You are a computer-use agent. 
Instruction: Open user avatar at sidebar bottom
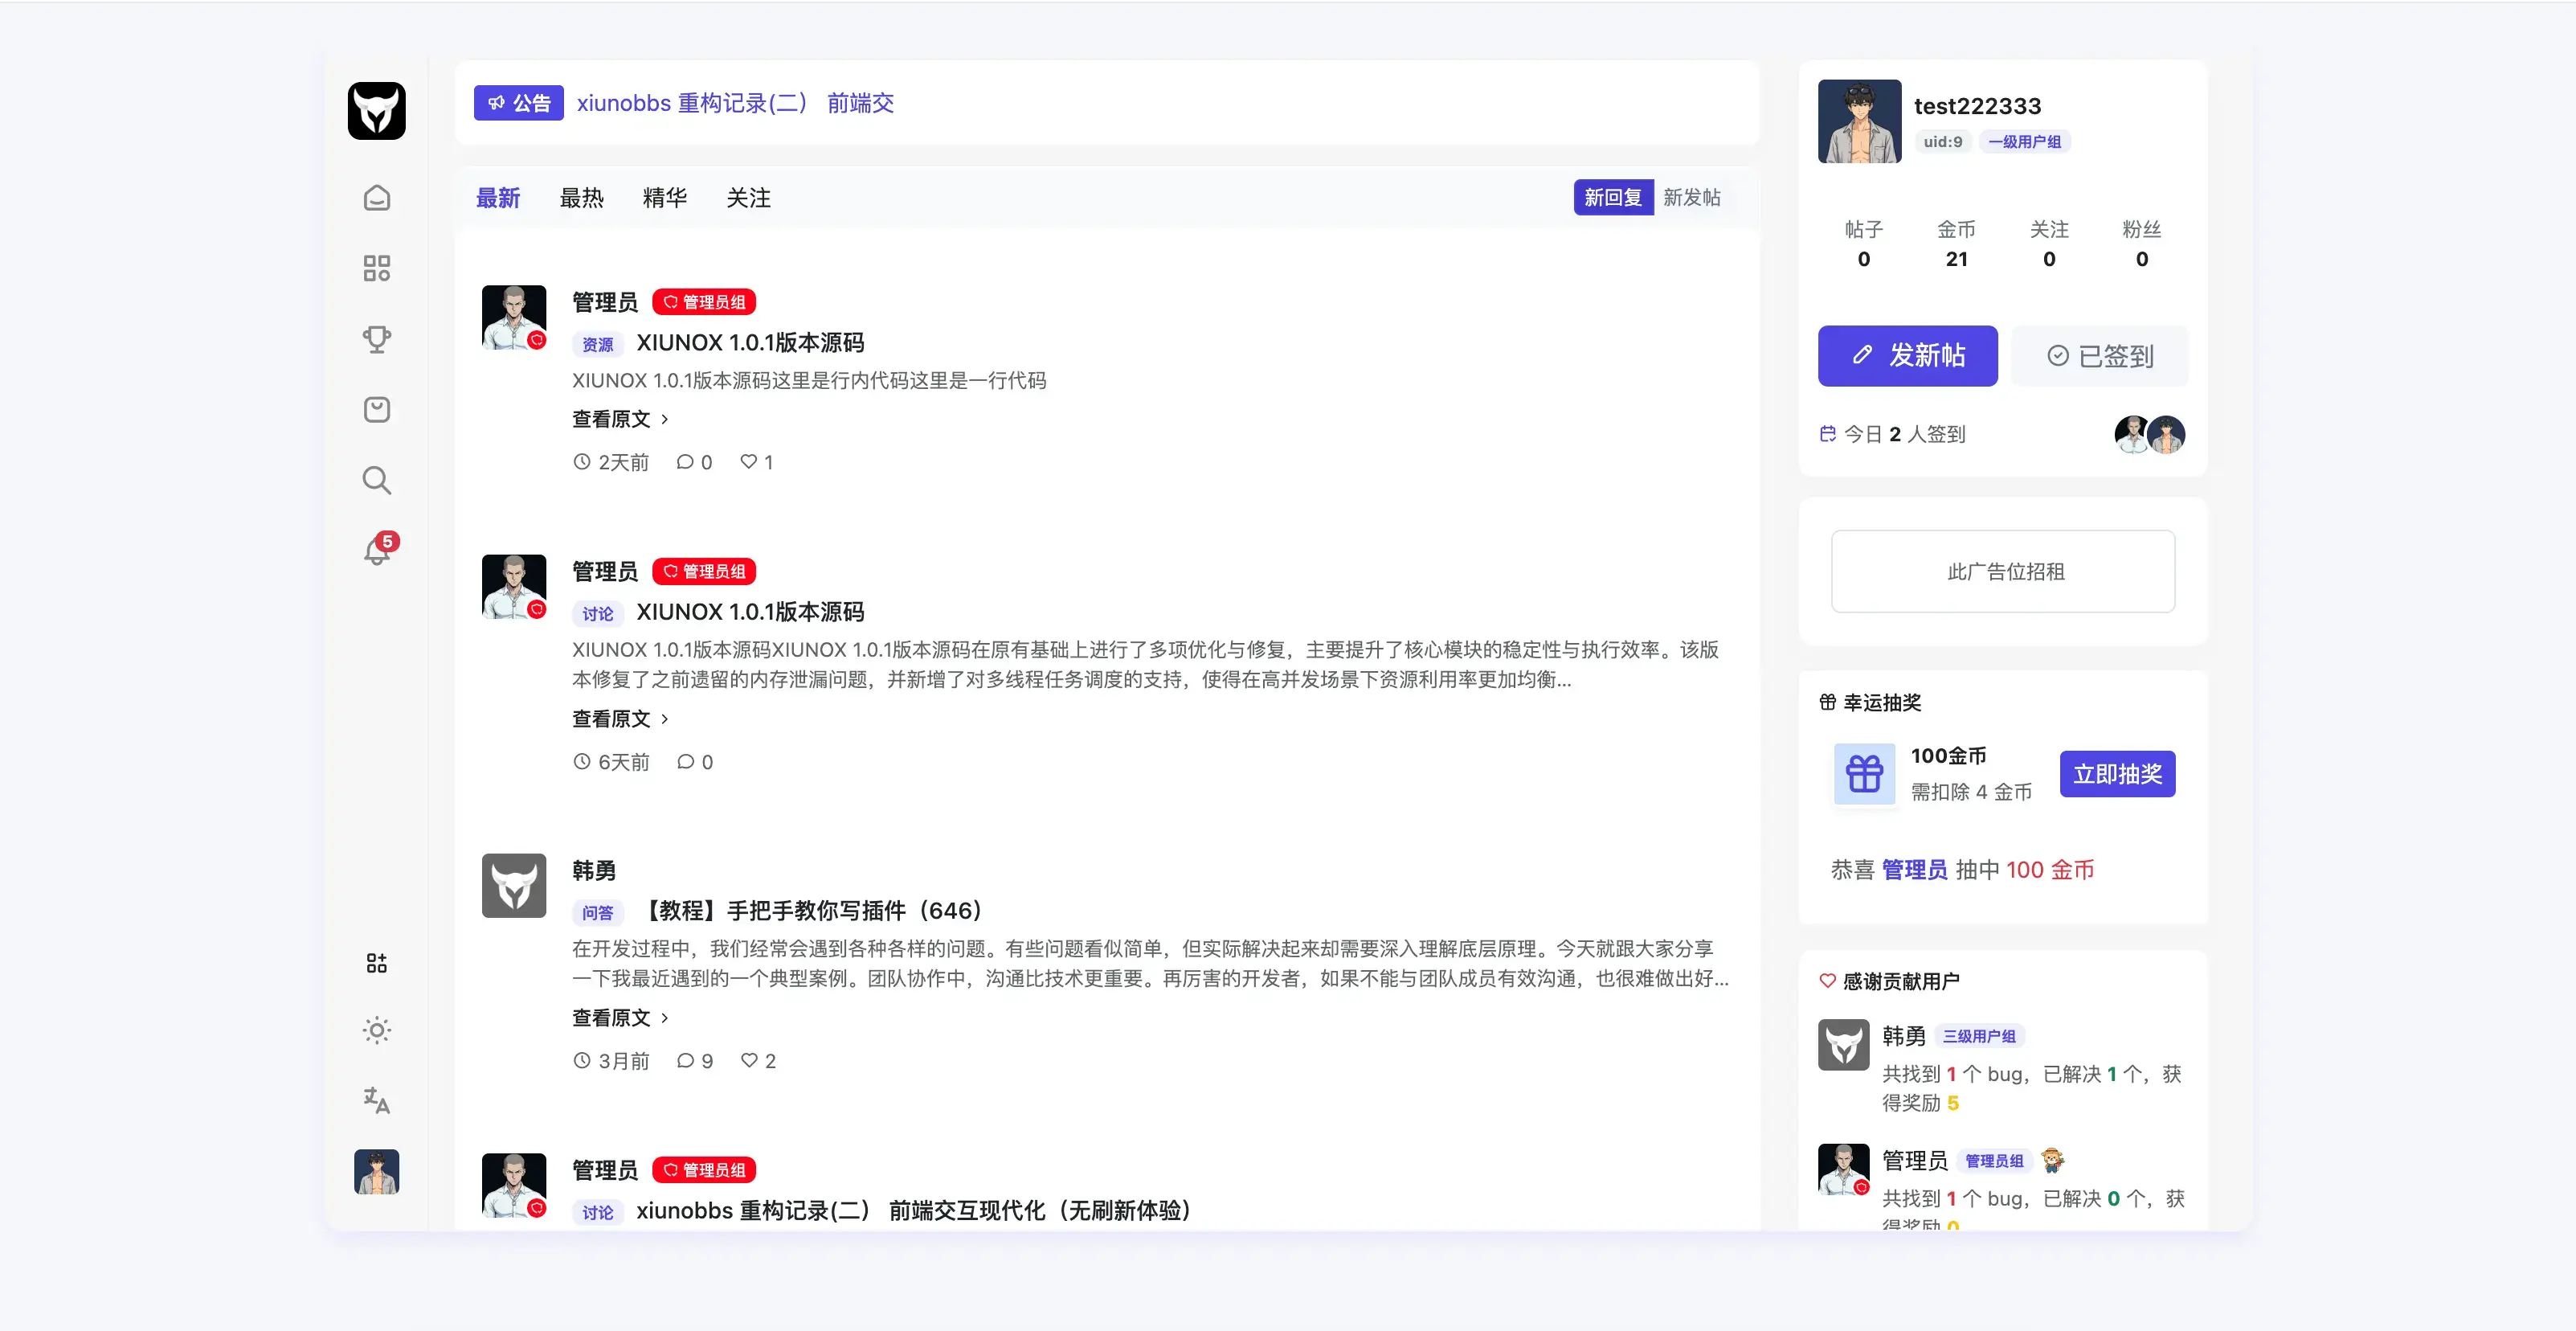coord(376,1171)
